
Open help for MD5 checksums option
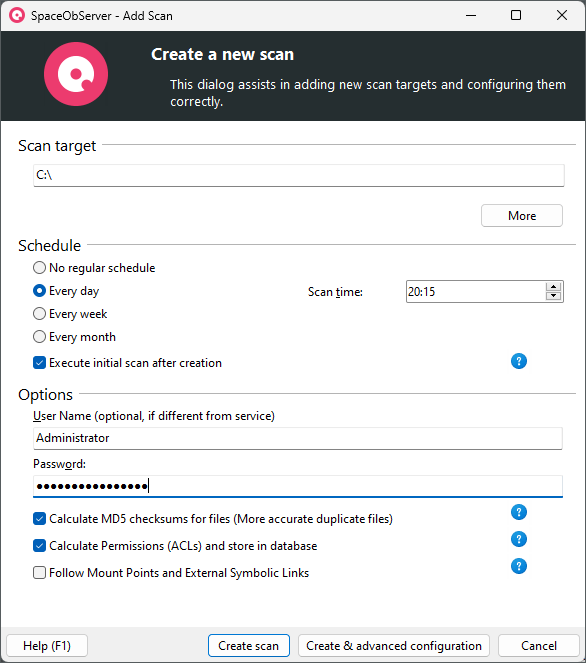[519, 512]
